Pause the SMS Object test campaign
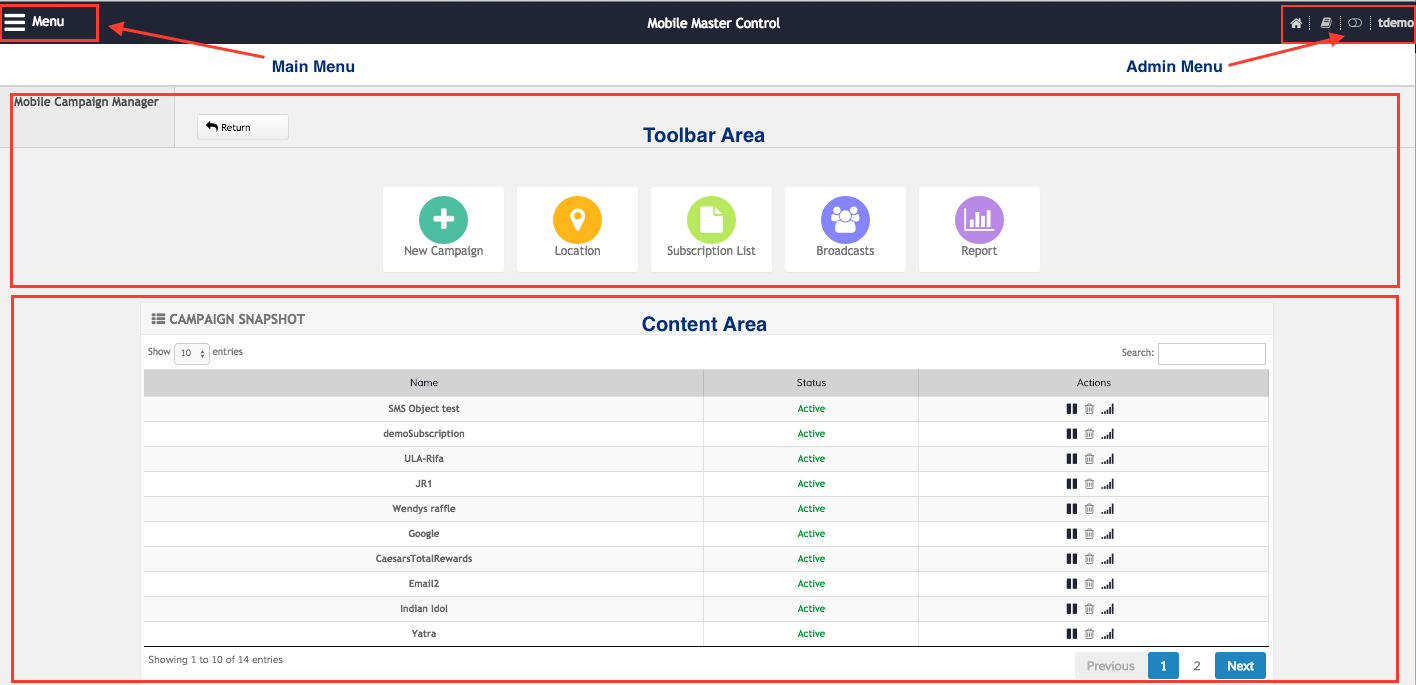Viewport: 1416px width, 685px height. click(1072, 409)
